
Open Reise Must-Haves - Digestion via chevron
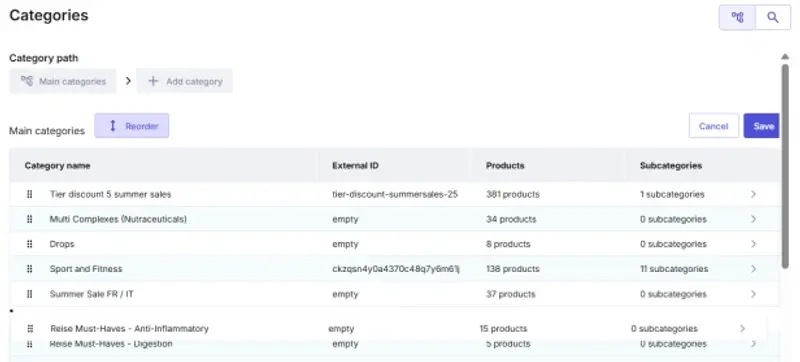[754, 344]
